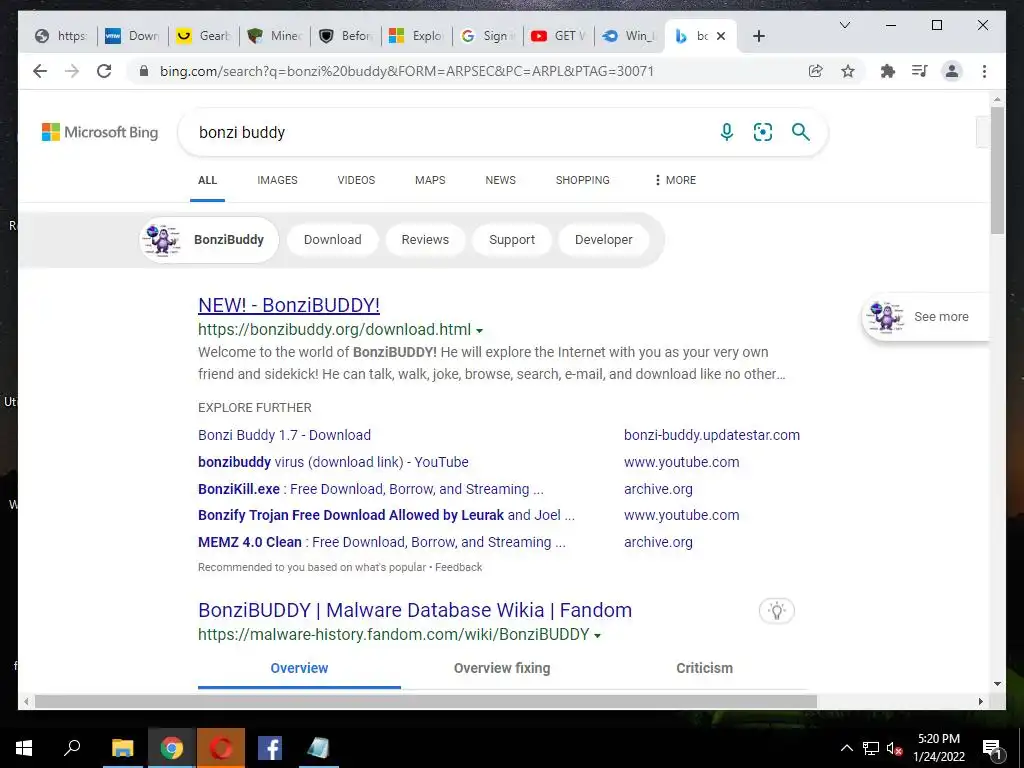The height and width of the screenshot is (768, 1024).
Task: Open the NEW! - BonziBUDDY! result link
Action: tap(289, 305)
